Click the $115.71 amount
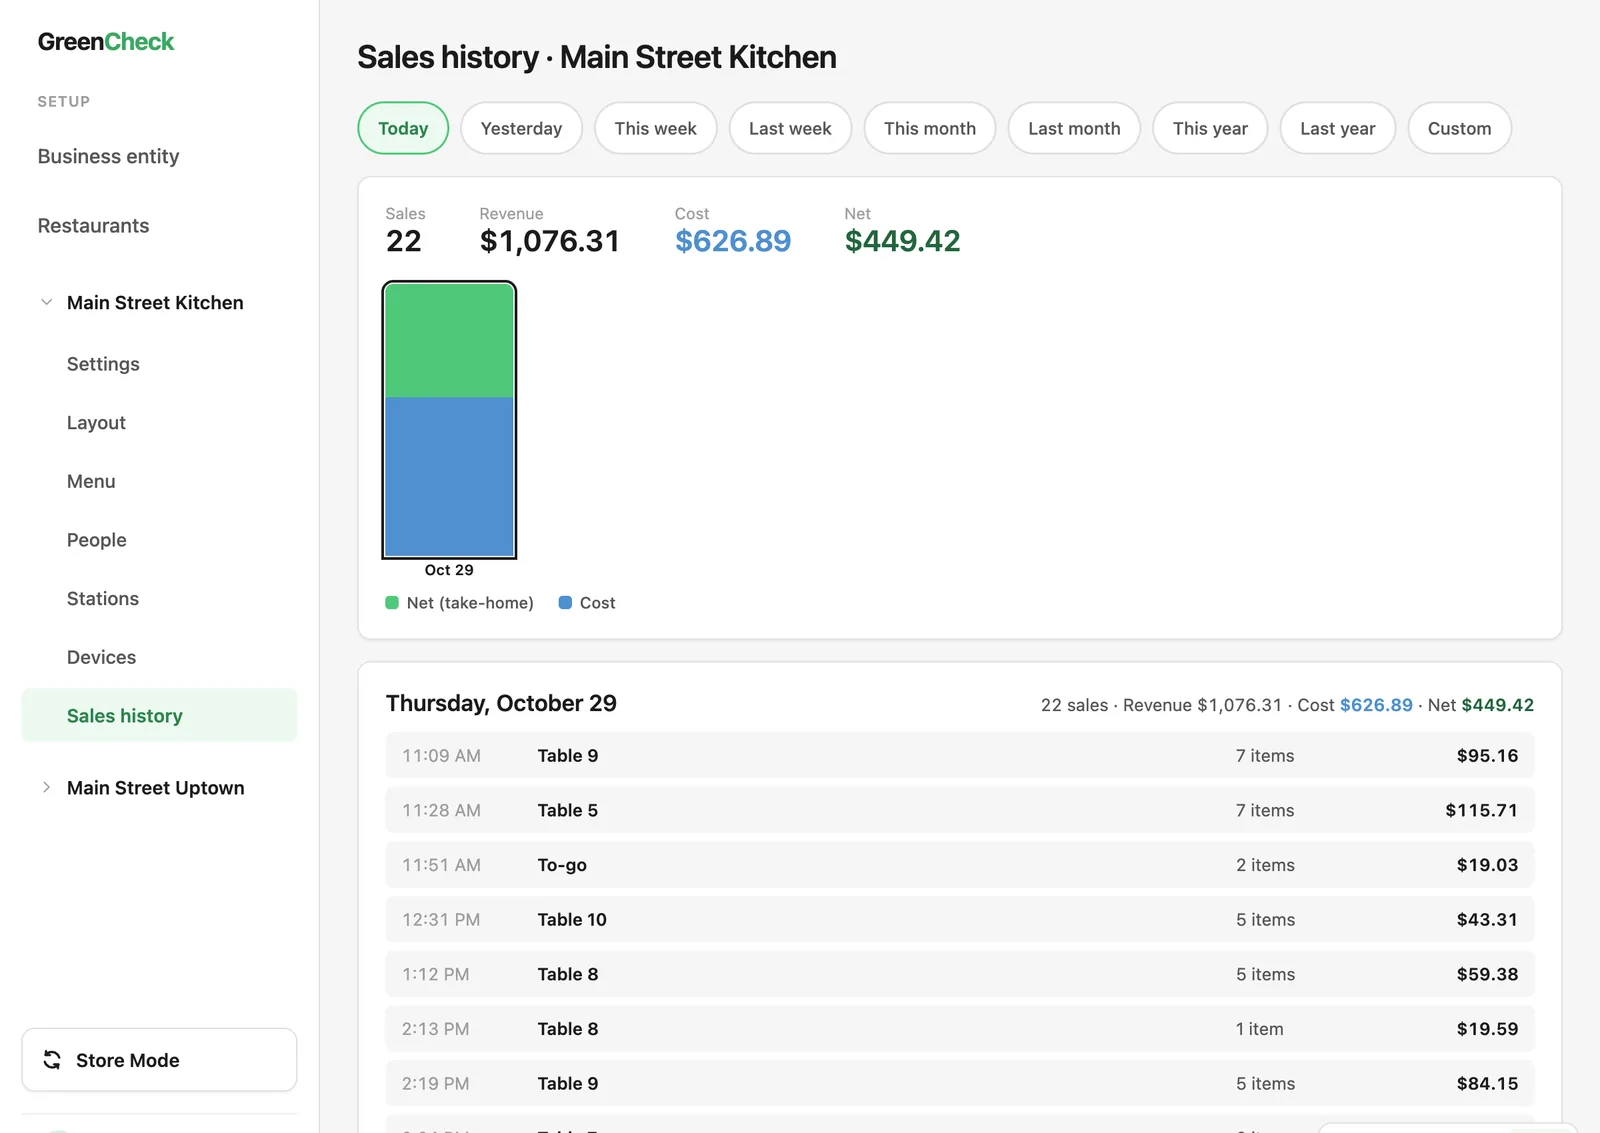 tap(1481, 810)
